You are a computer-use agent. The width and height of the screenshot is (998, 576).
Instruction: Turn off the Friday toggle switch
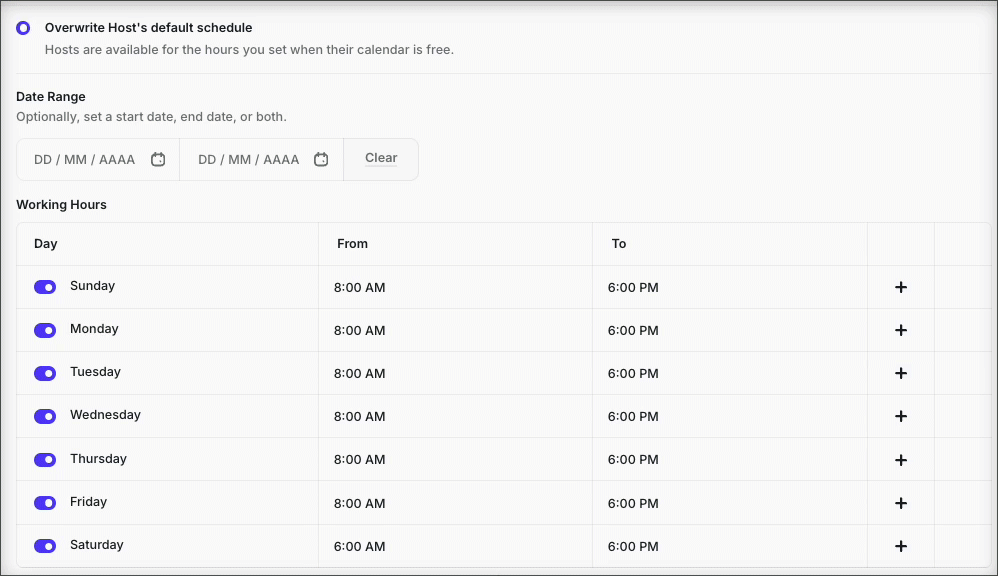(x=45, y=503)
